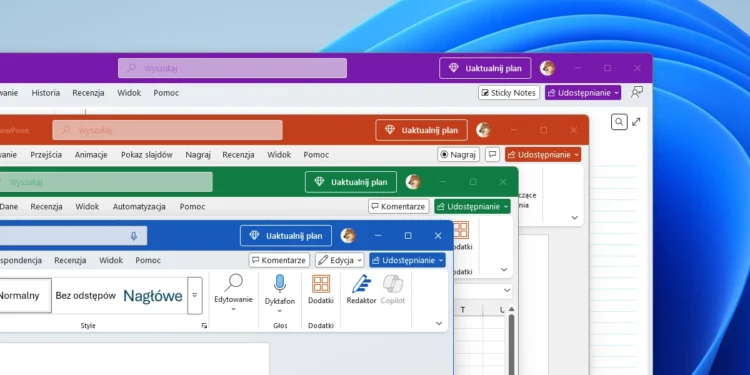Collapse Excel ribbon with chevron
The image size is (750, 375).
pos(504,270)
